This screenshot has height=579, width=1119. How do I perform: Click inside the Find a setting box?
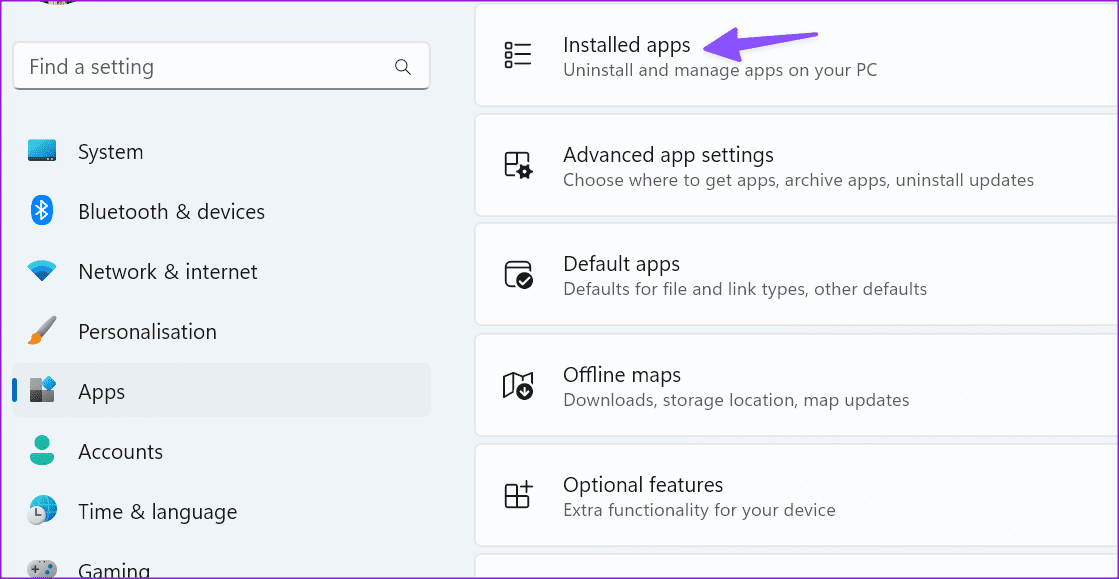click(x=200, y=66)
